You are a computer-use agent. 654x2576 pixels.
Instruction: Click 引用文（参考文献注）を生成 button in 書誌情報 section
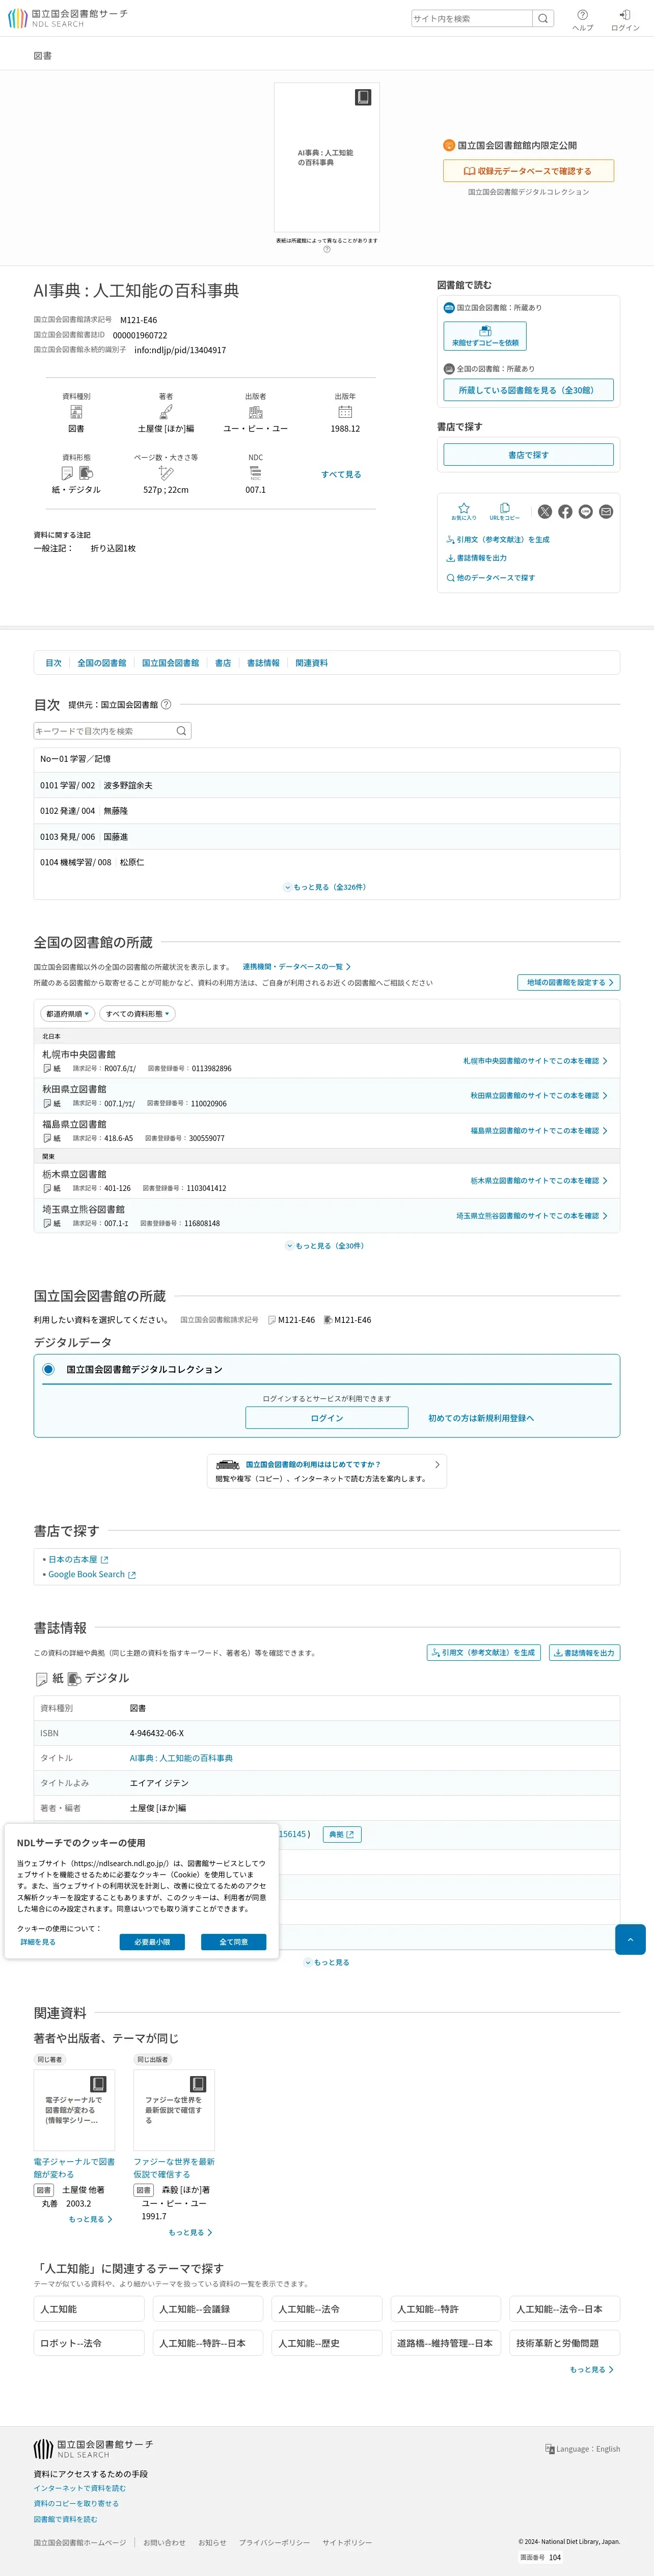tap(484, 1653)
